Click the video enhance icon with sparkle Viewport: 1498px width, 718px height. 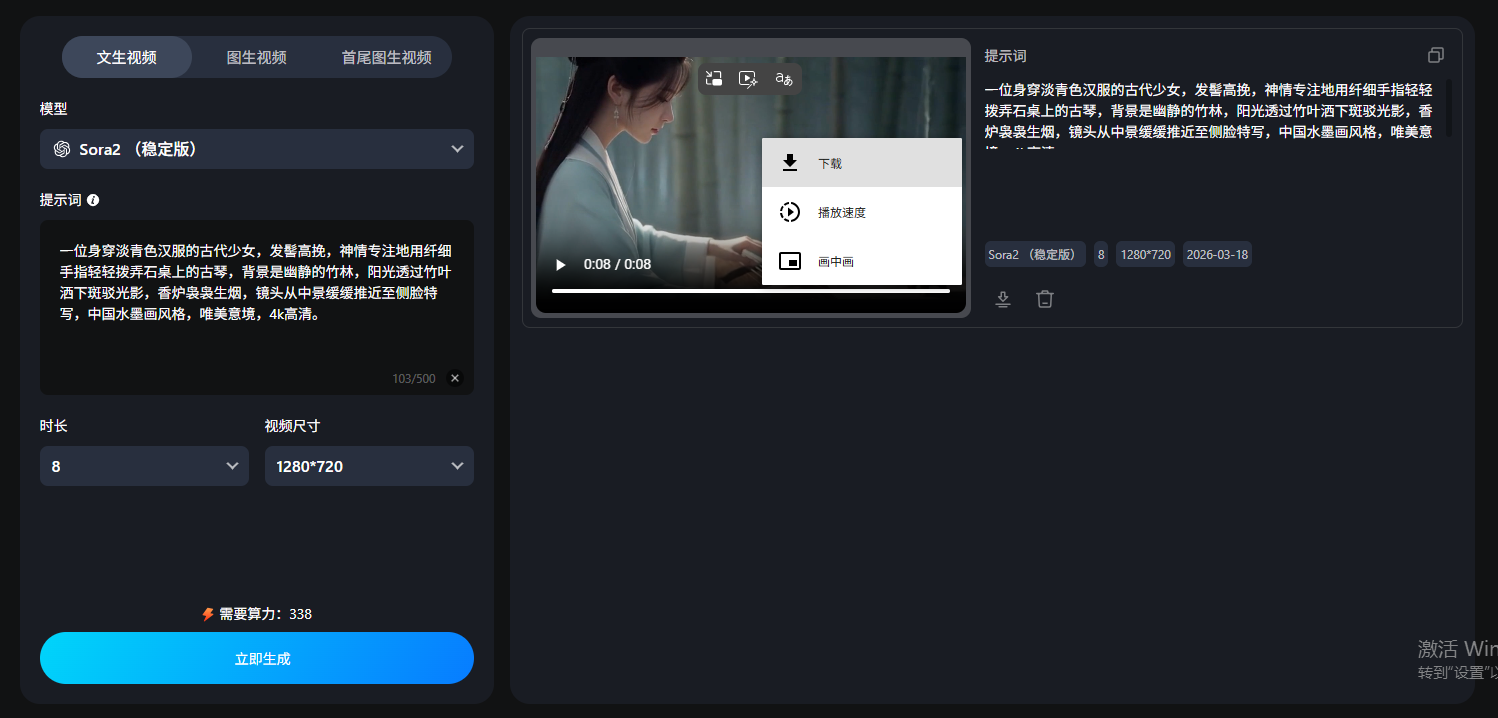coord(748,79)
